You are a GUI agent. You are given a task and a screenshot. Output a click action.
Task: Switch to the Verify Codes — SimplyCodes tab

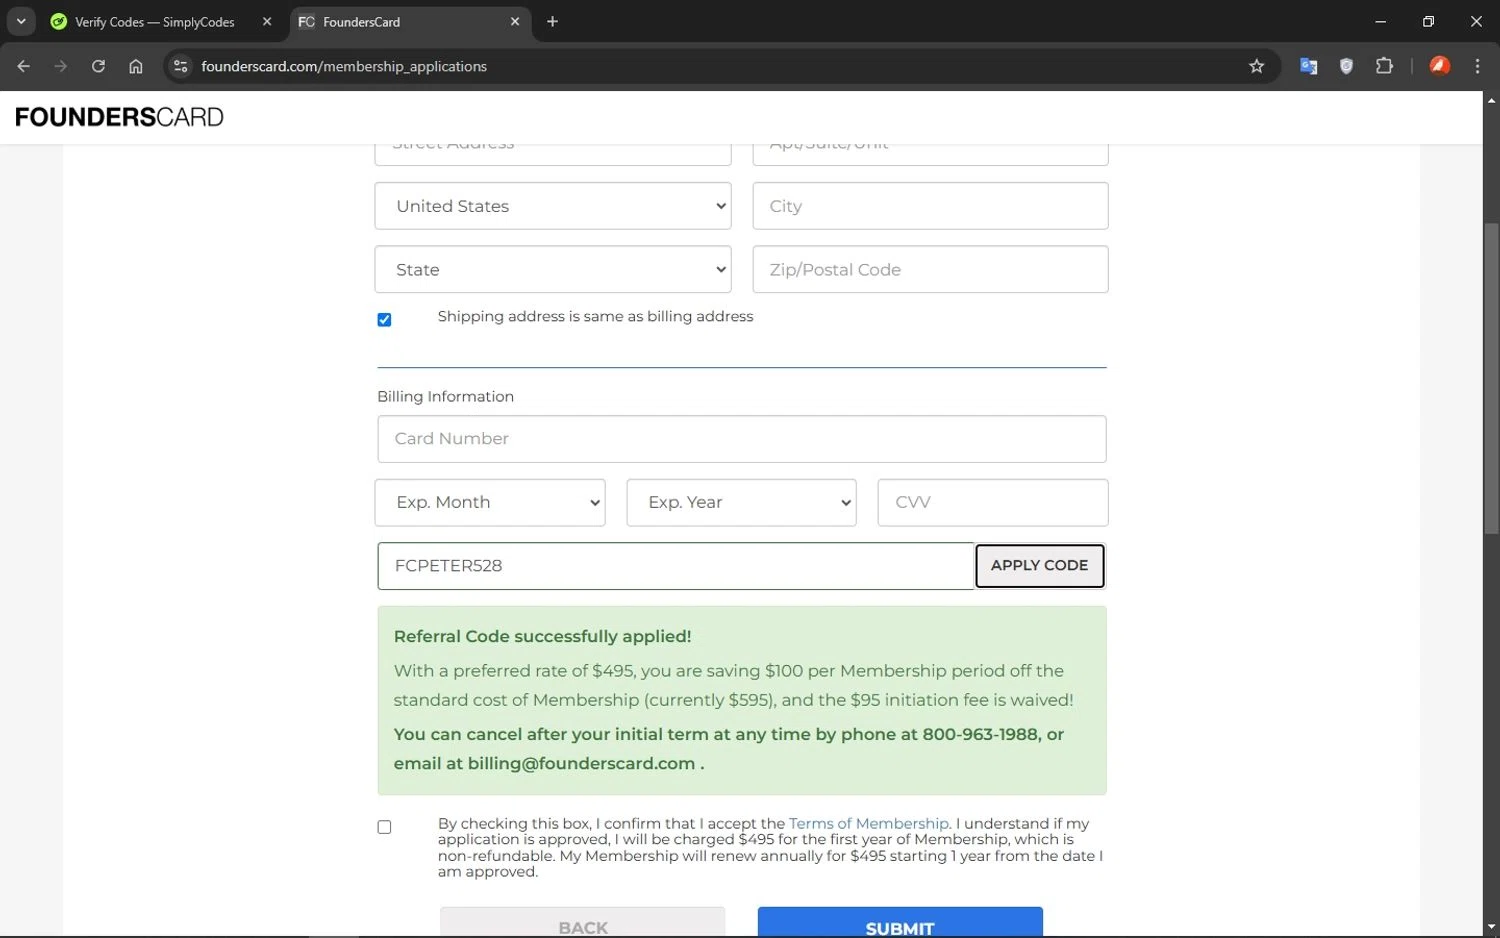(x=155, y=22)
